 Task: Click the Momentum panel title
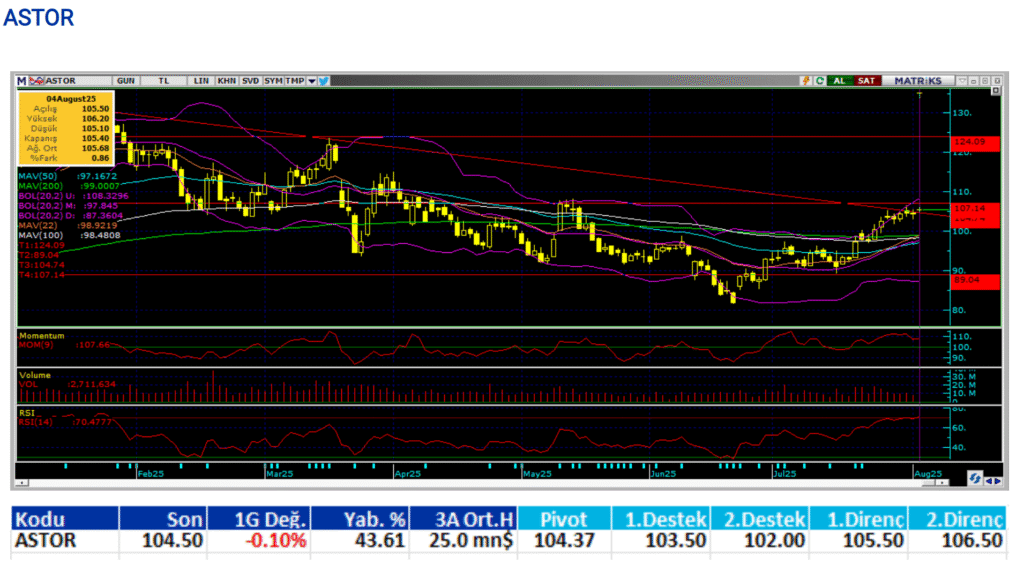[x=41, y=336]
